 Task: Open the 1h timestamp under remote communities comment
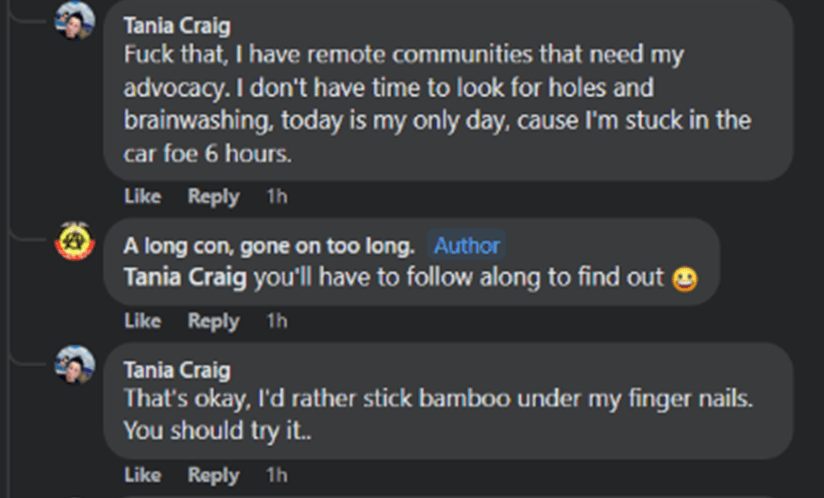point(276,197)
